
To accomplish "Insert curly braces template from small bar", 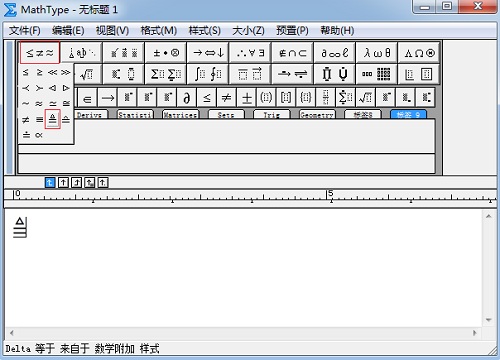I will coord(306,98).
